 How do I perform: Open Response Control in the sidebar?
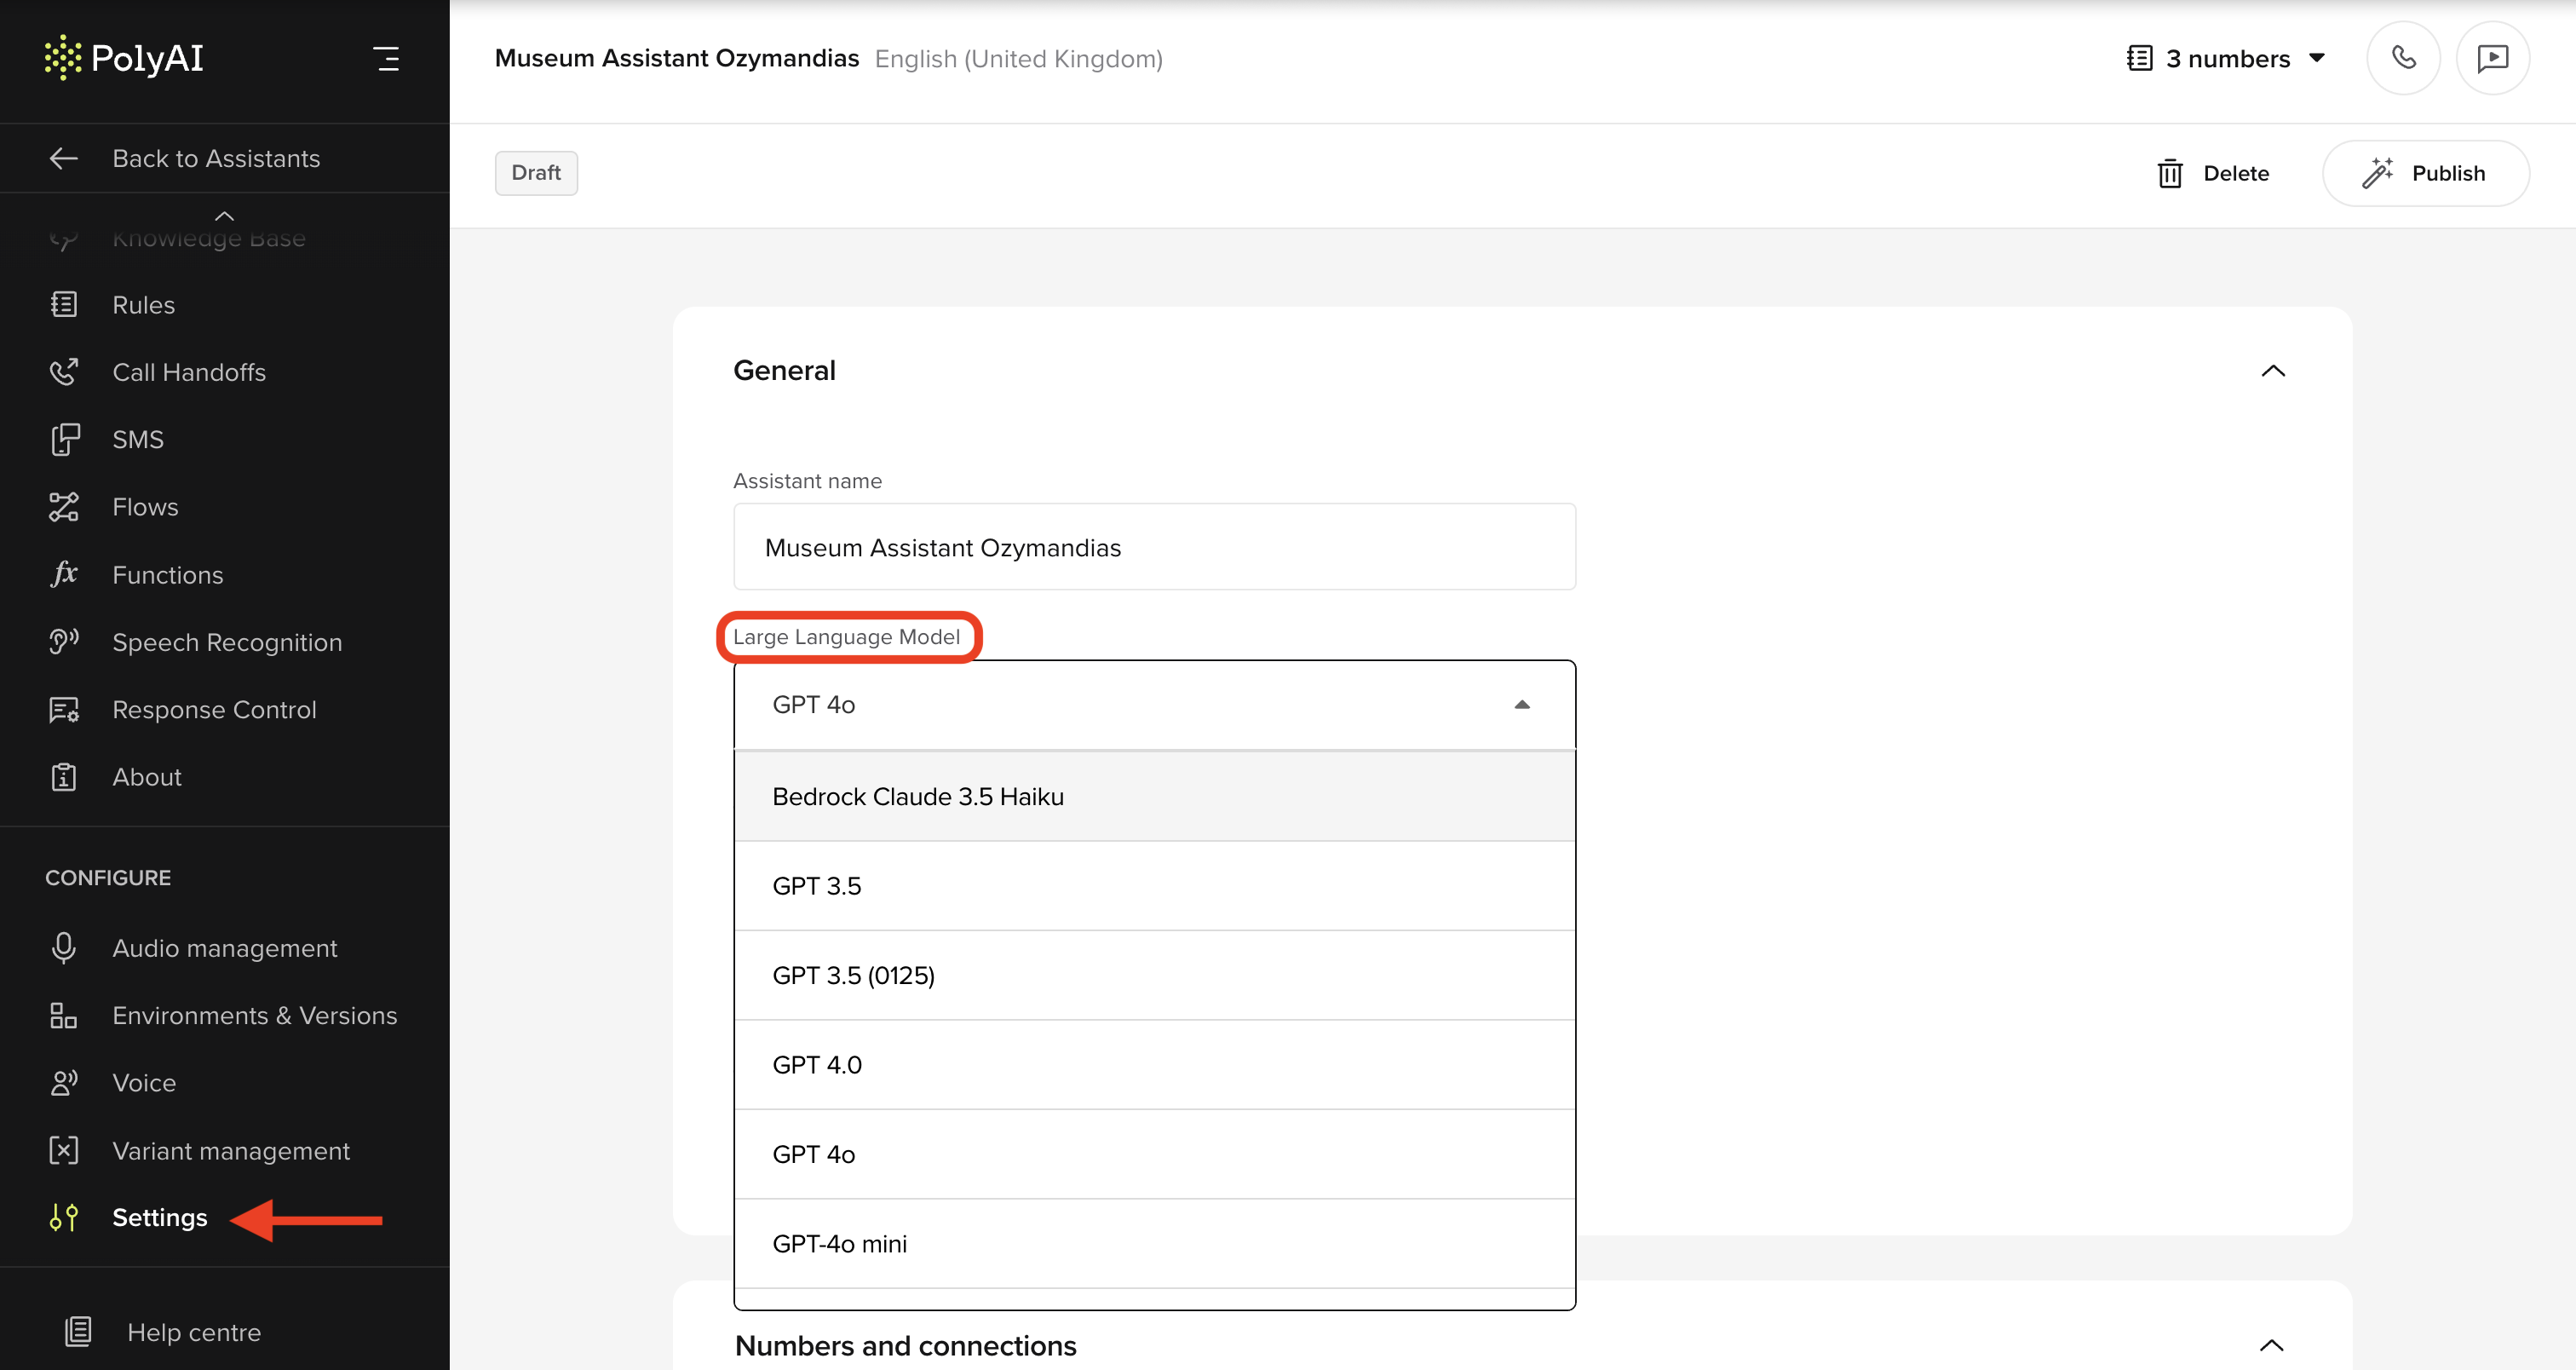point(214,710)
